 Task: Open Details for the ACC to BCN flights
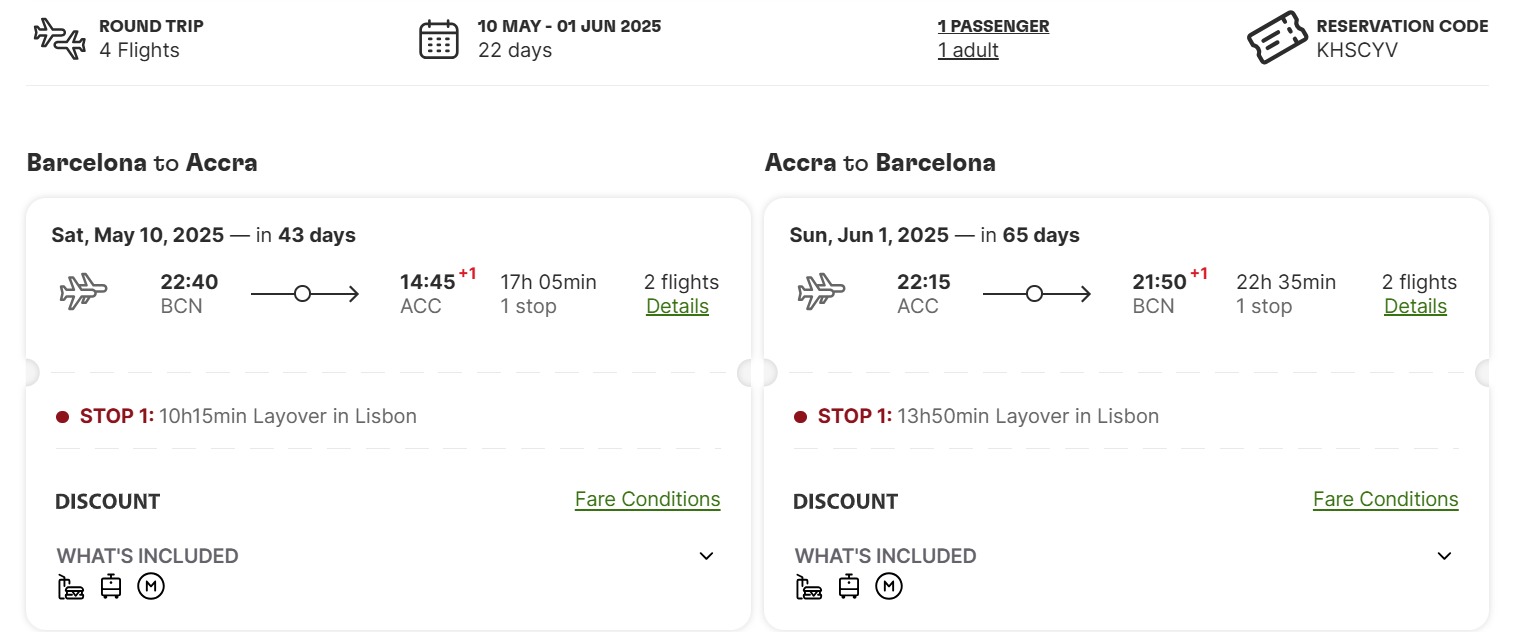tap(1415, 307)
